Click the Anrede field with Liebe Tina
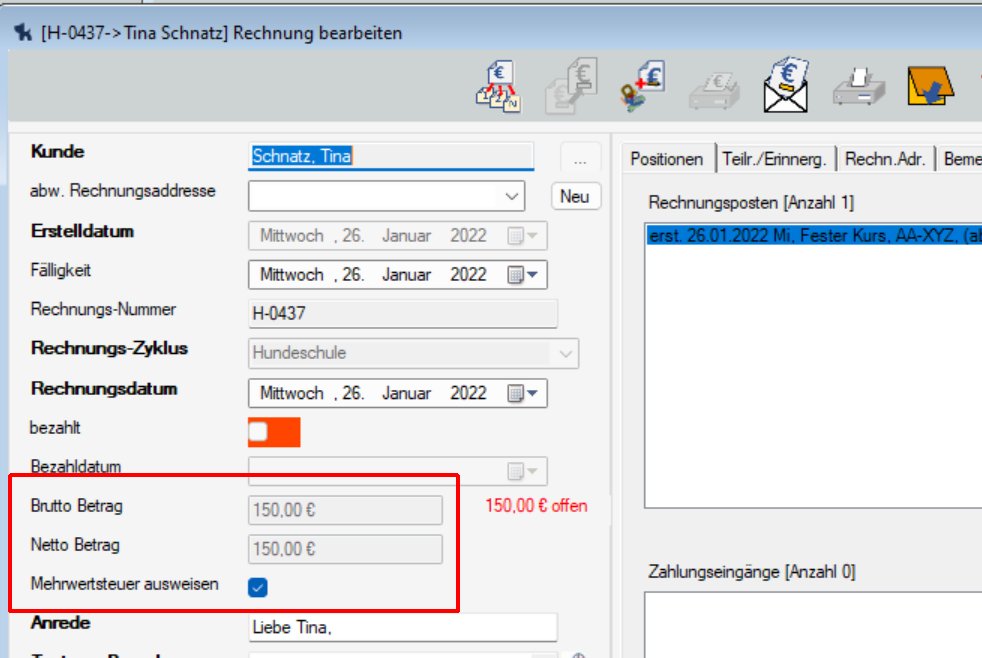The width and height of the screenshot is (982, 658). click(x=402, y=627)
